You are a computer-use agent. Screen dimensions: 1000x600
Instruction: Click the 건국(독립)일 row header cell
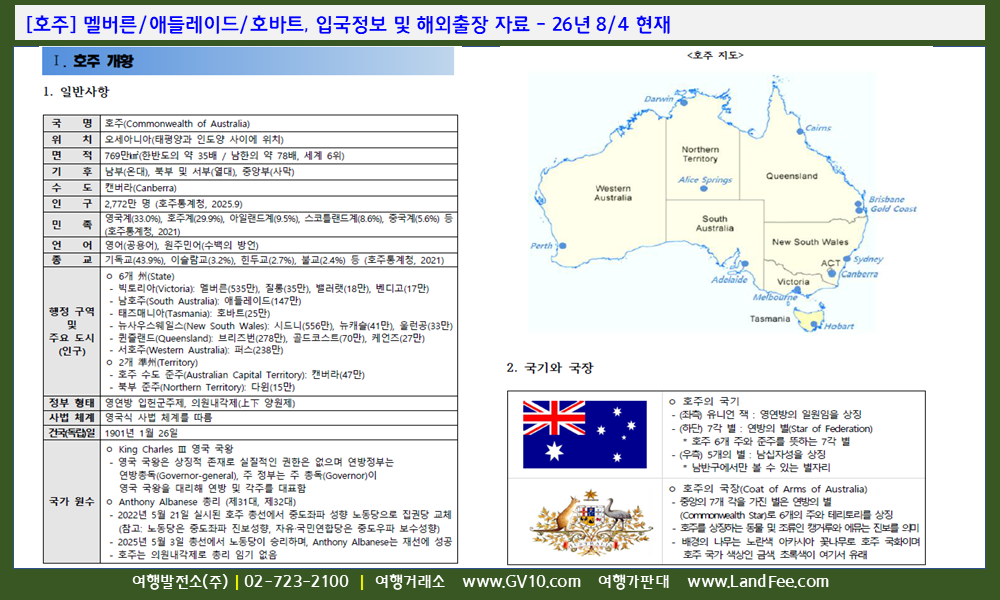[x=72, y=433]
